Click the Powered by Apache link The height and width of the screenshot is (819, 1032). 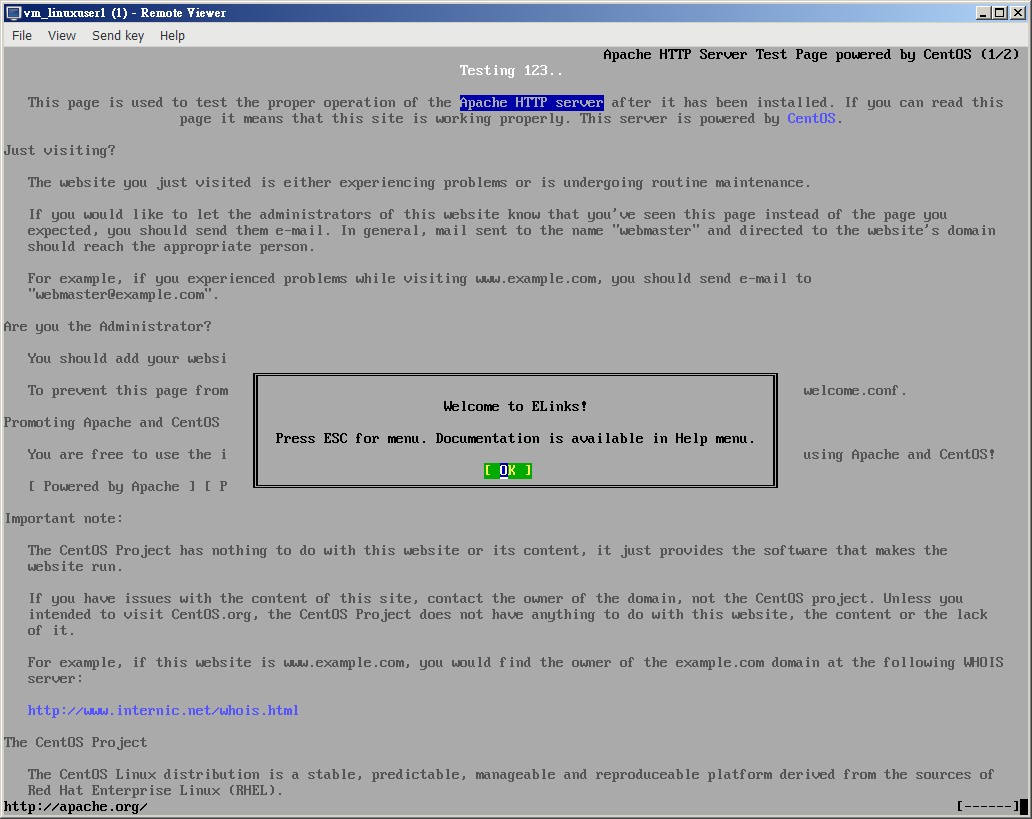tap(119, 486)
